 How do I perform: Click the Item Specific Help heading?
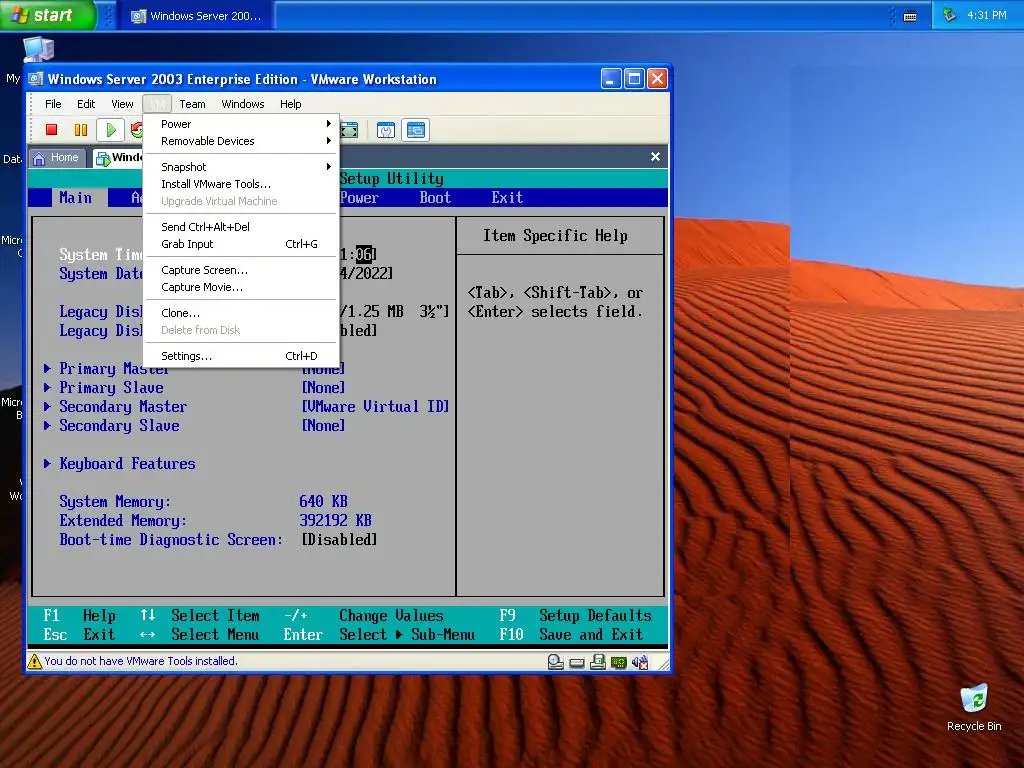coord(555,235)
